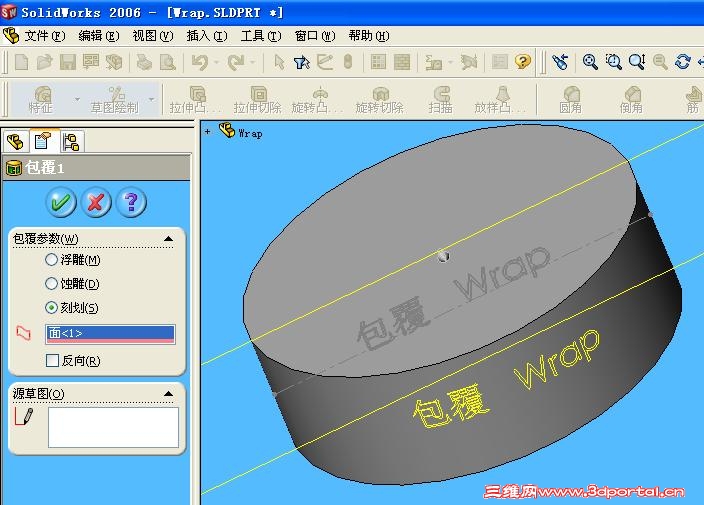This screenshot has height=505, width=704.
Task: Switch to the ConfigurationManager tab
Action: coord(71,142)
